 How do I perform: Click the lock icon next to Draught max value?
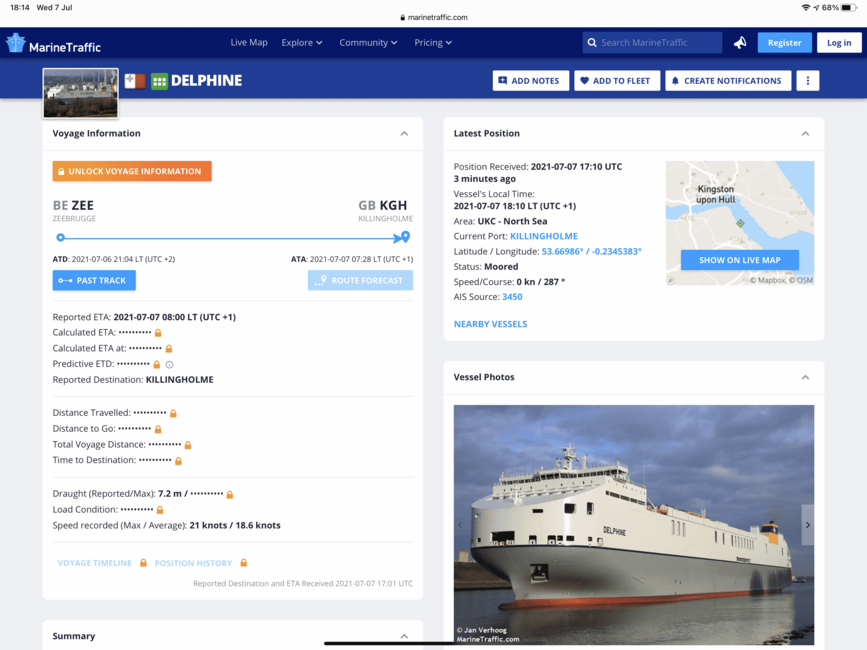(230, 494)
